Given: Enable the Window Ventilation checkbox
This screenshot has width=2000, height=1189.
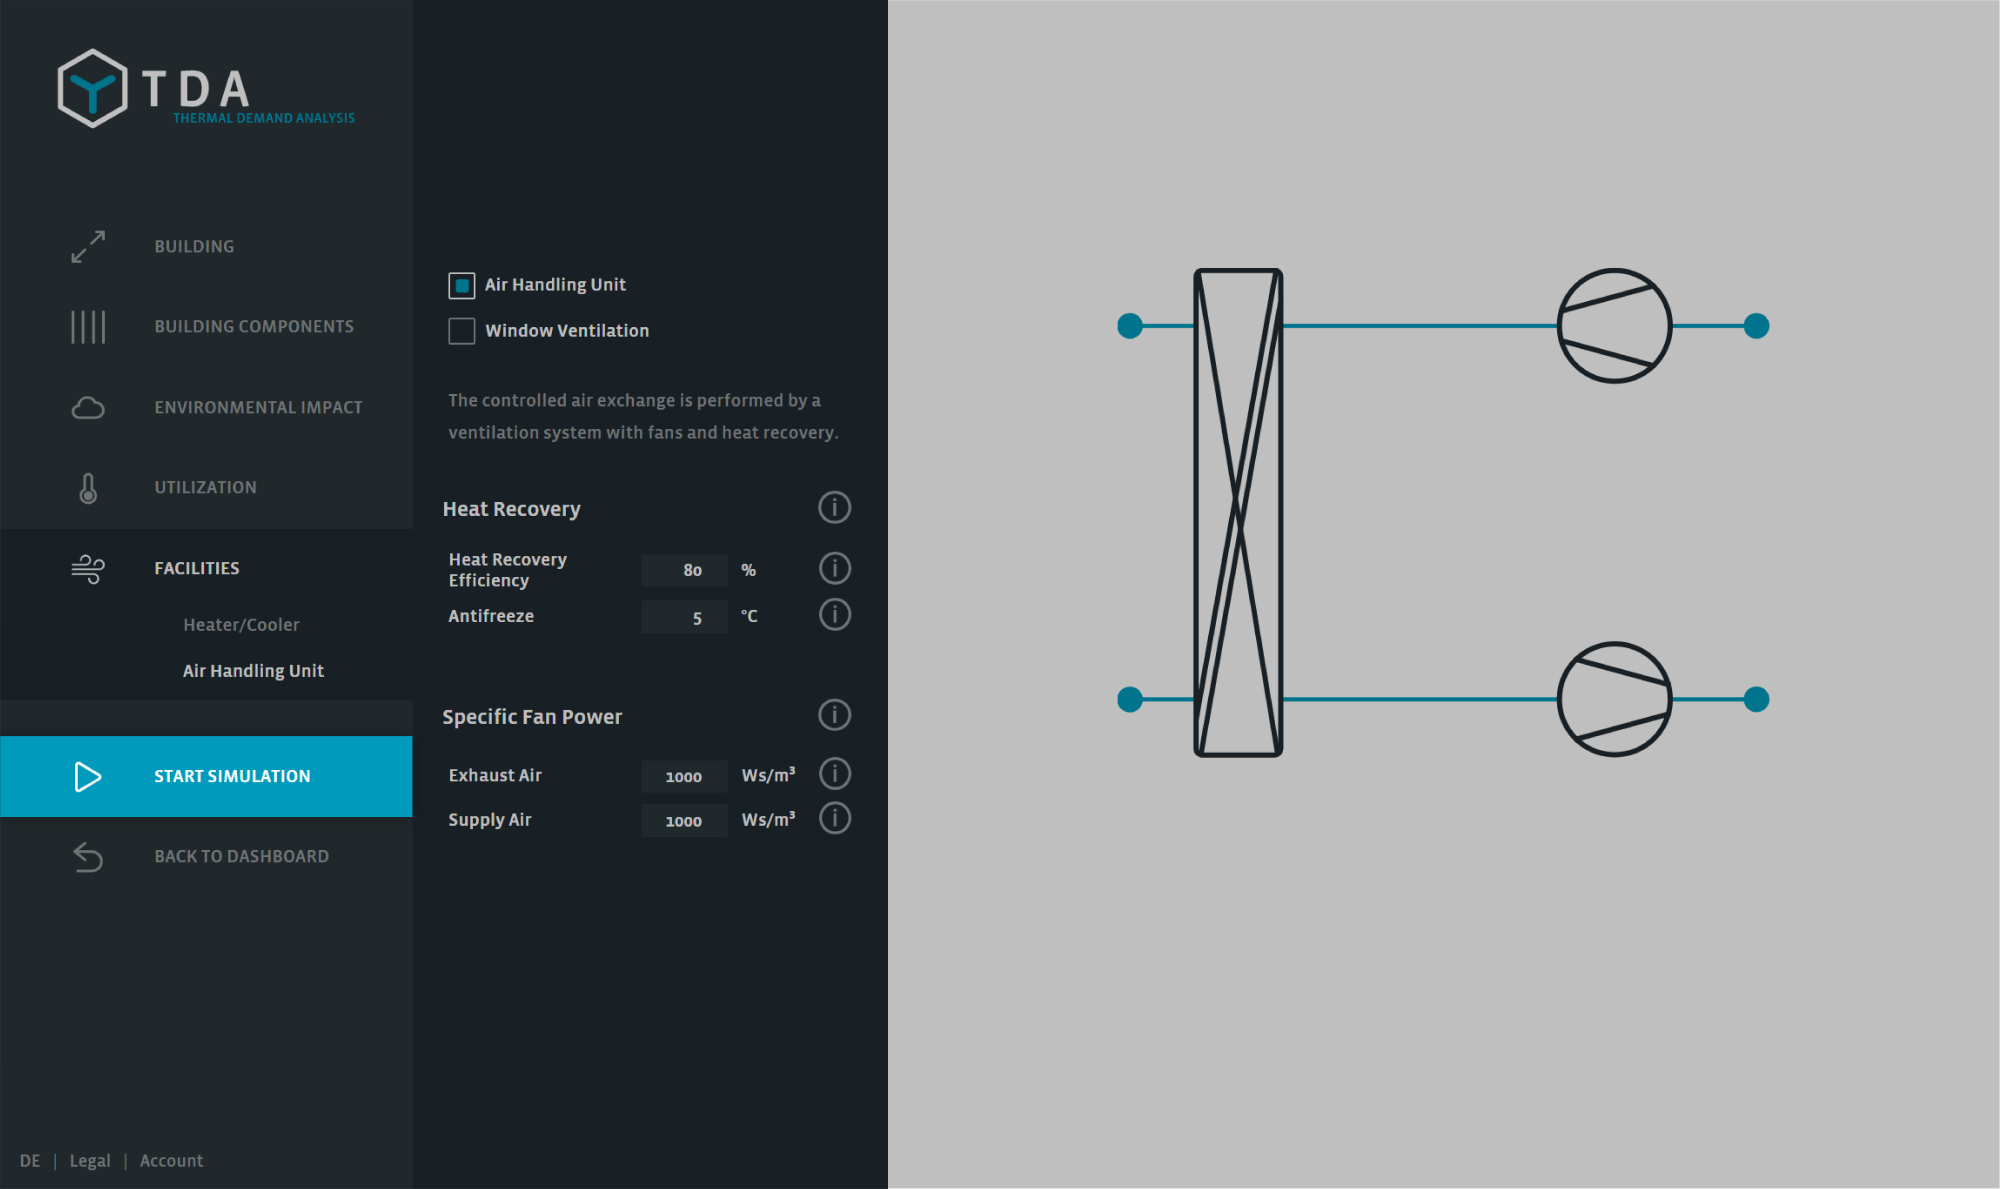Looking at the screenshot, I should 462,331.
